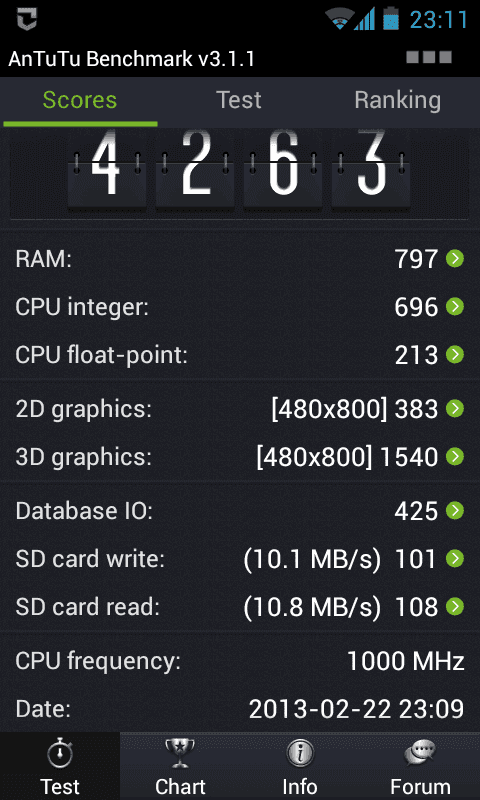Viewport: 480px width, 800px height.
Task: Tap the Wi-Fi signal icon in status bar
Action: (339, 19)
